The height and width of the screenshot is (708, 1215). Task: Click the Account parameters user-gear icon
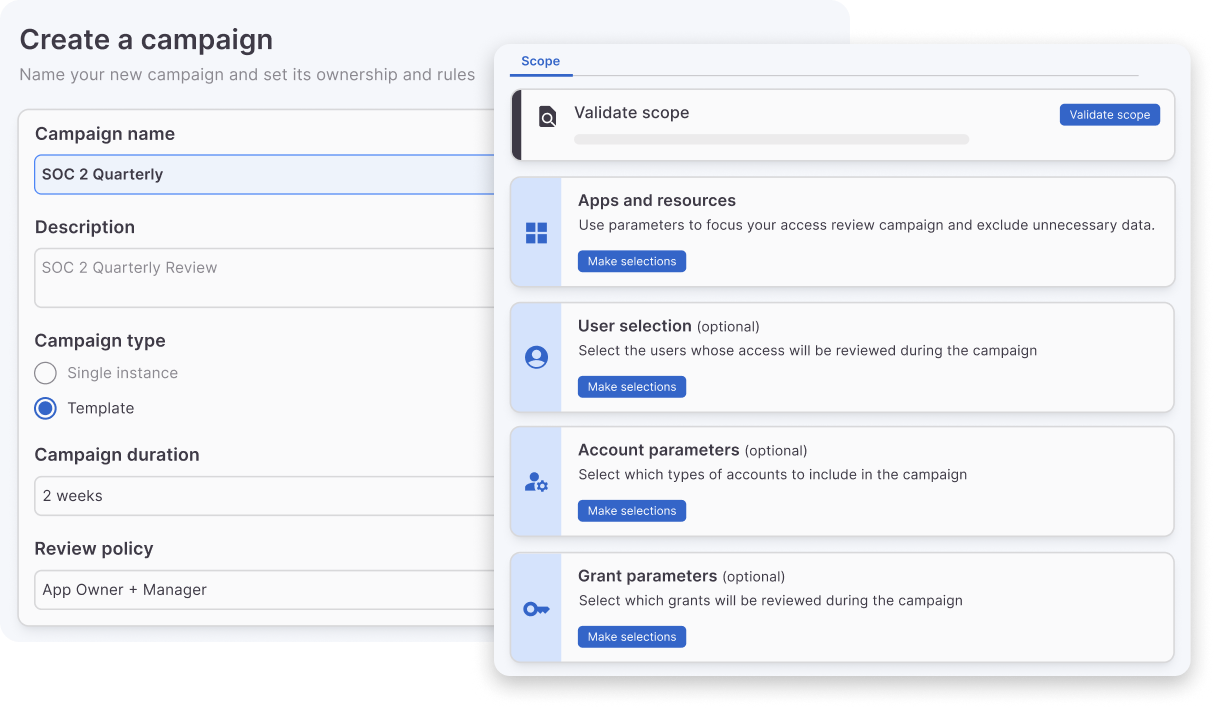[537, 481]
